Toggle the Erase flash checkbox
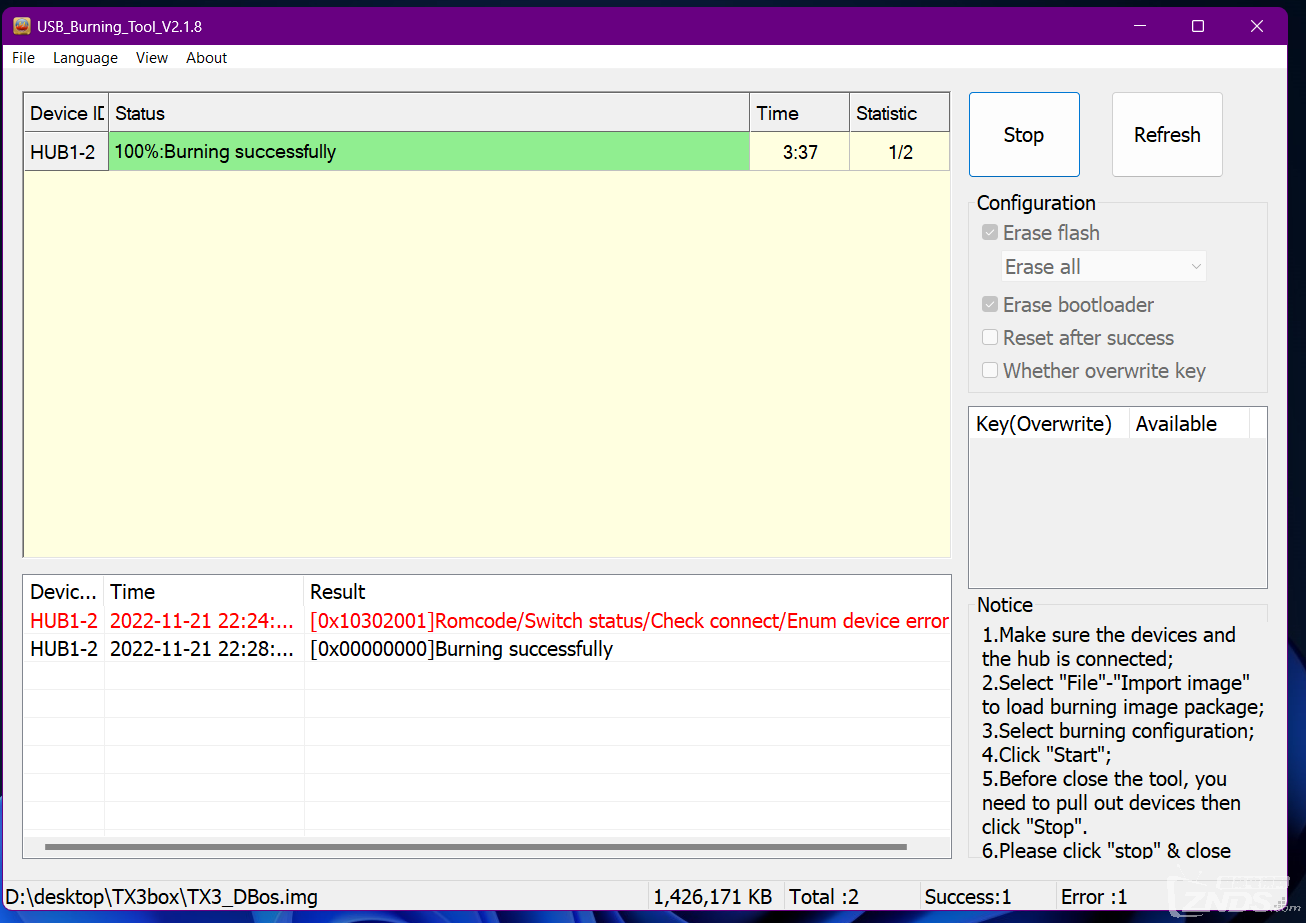 990,233
